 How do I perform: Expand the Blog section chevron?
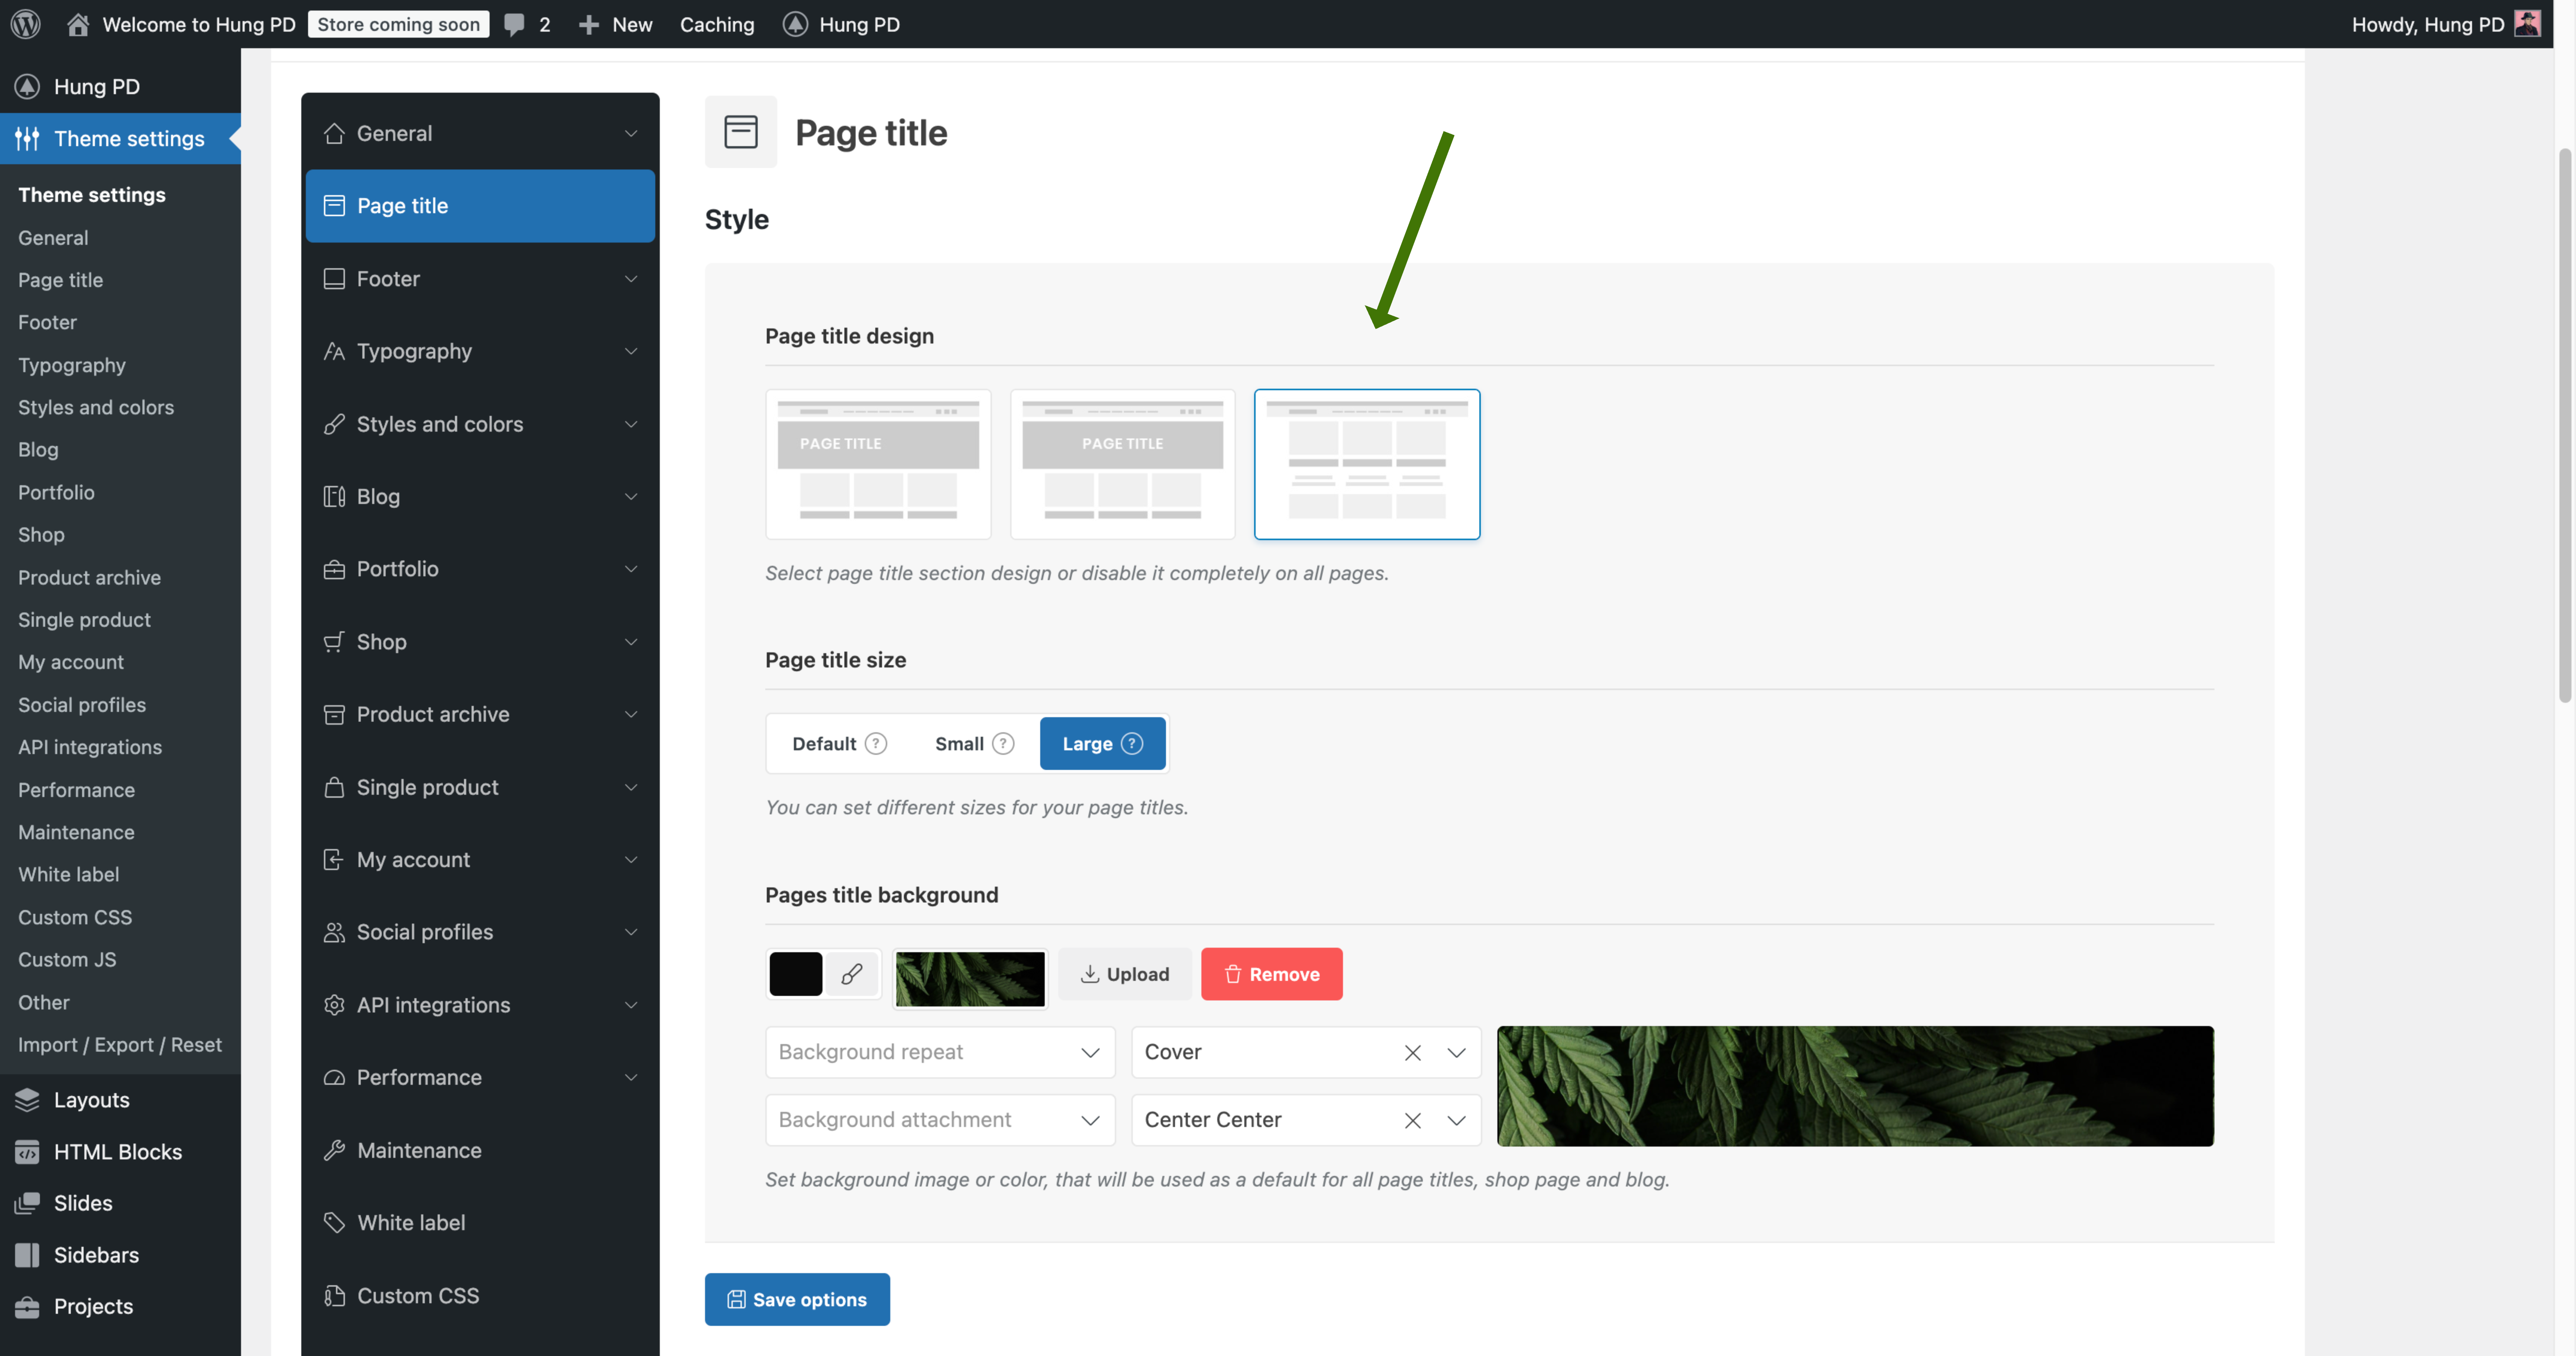click(x=631, y=496)
